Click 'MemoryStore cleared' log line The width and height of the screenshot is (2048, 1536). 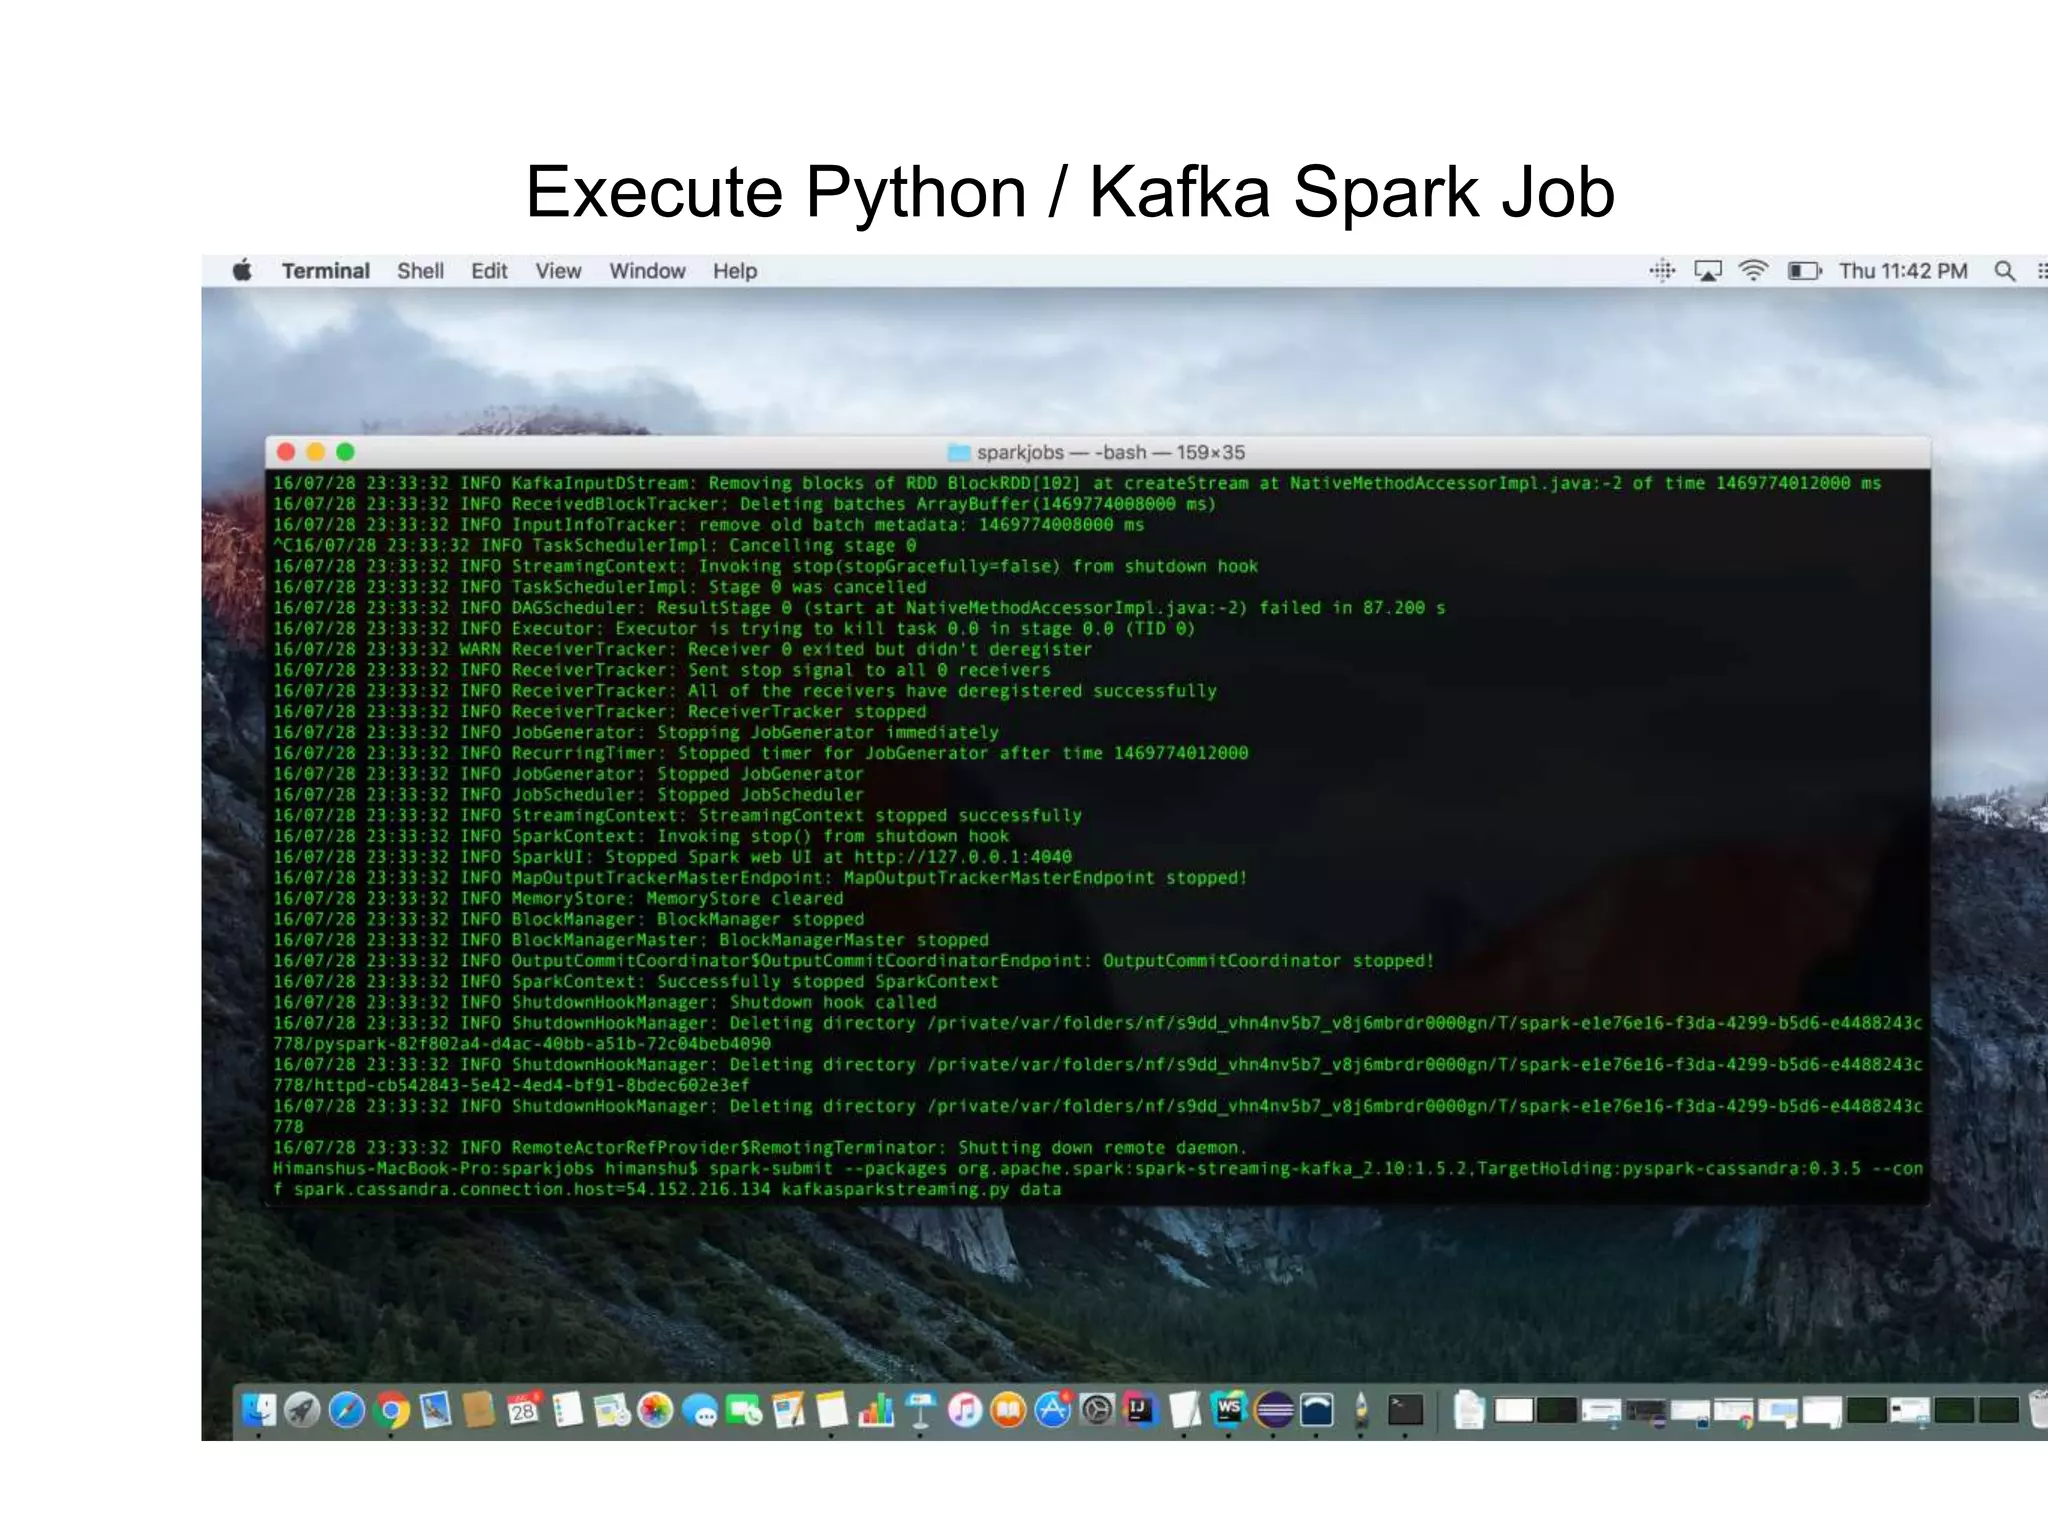tap(558, 899)
